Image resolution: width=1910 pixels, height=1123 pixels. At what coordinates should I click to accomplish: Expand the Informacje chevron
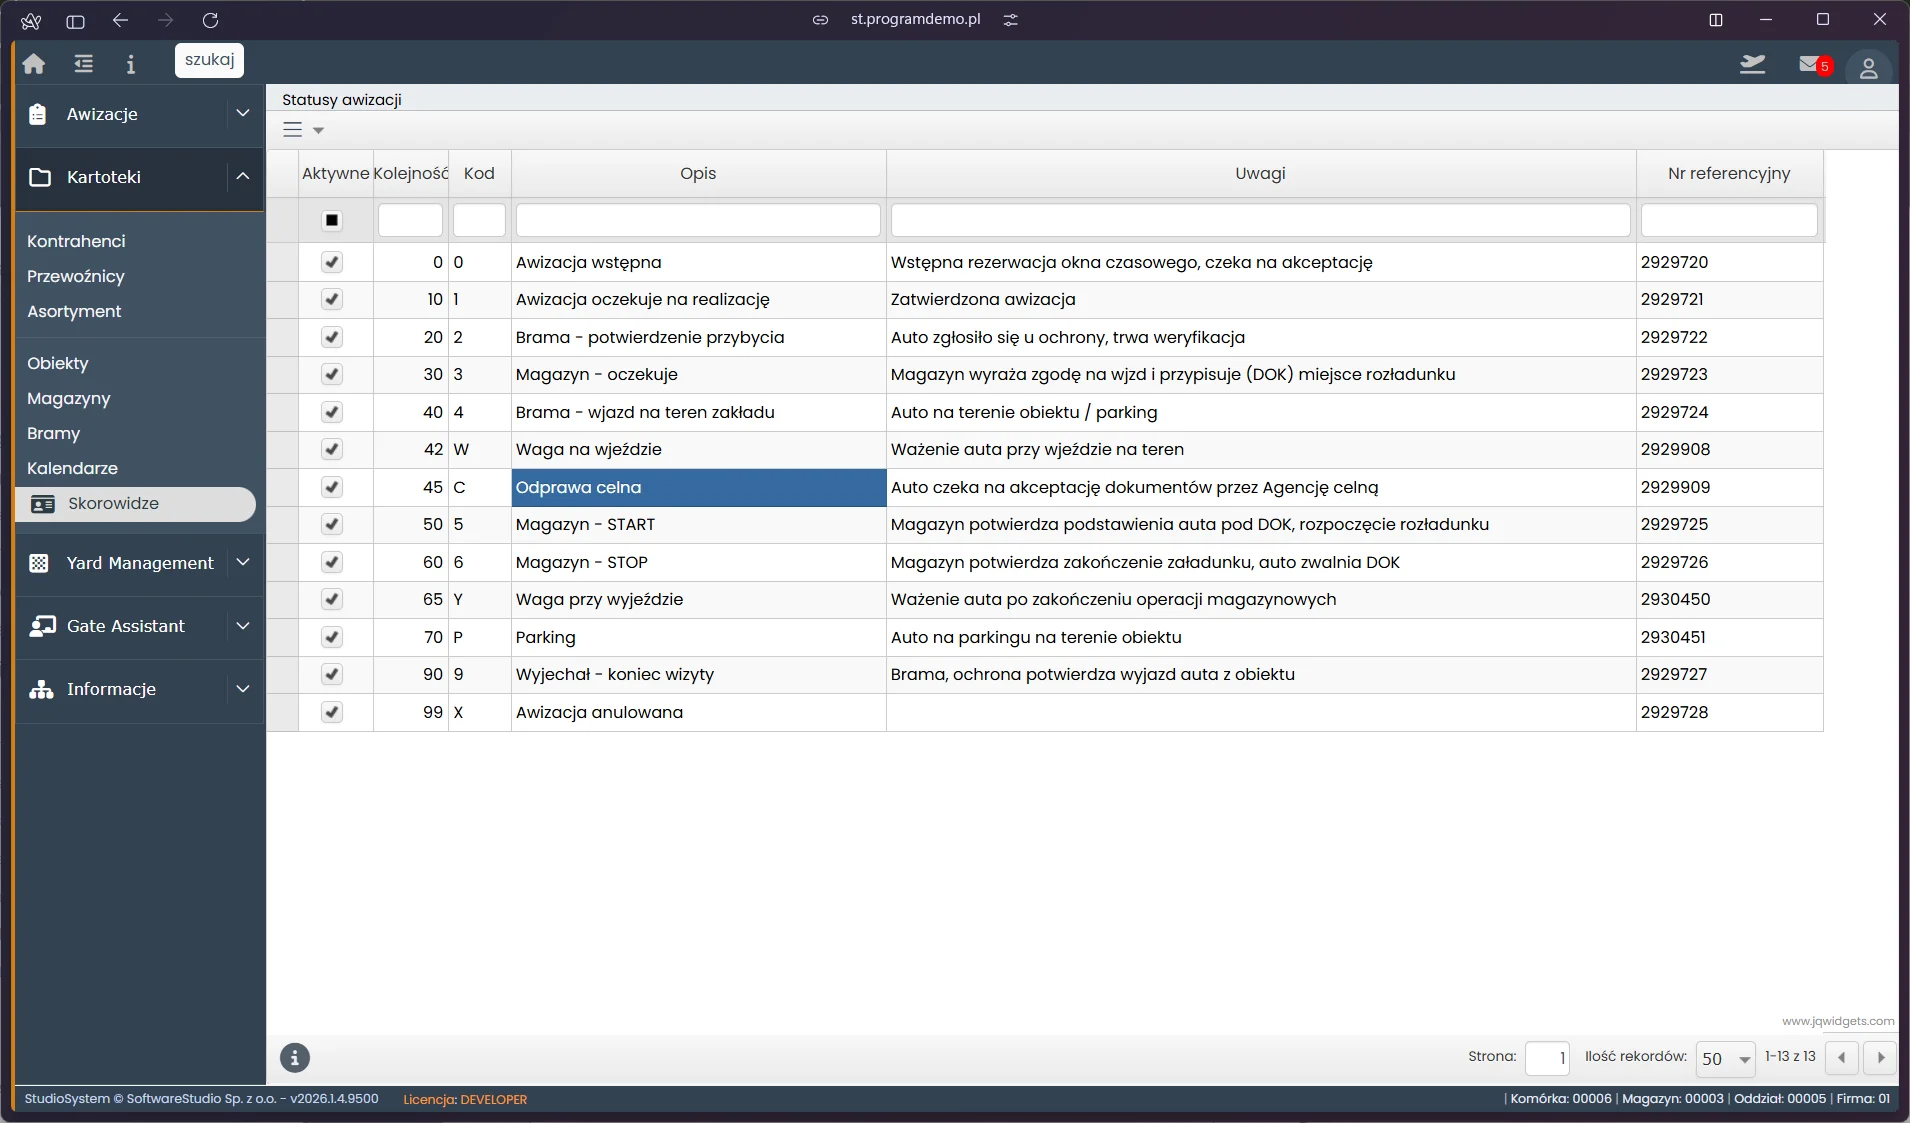(243, 688)
